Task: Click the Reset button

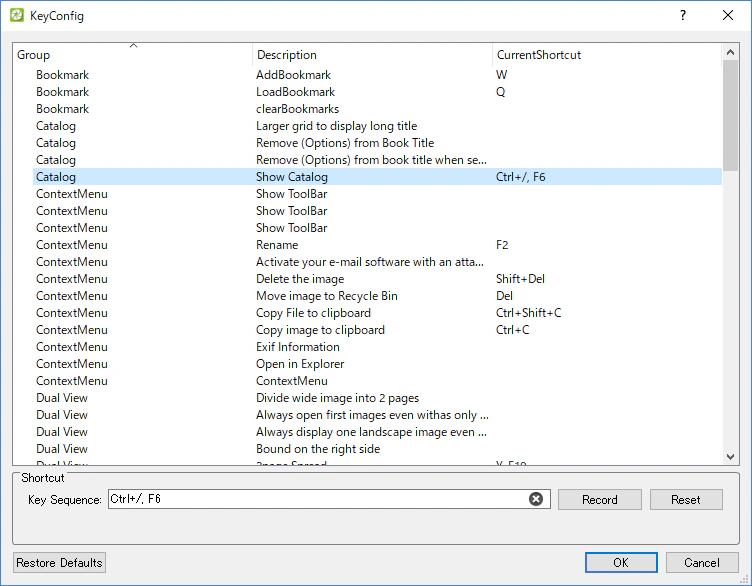Action: tap(686, 500)
